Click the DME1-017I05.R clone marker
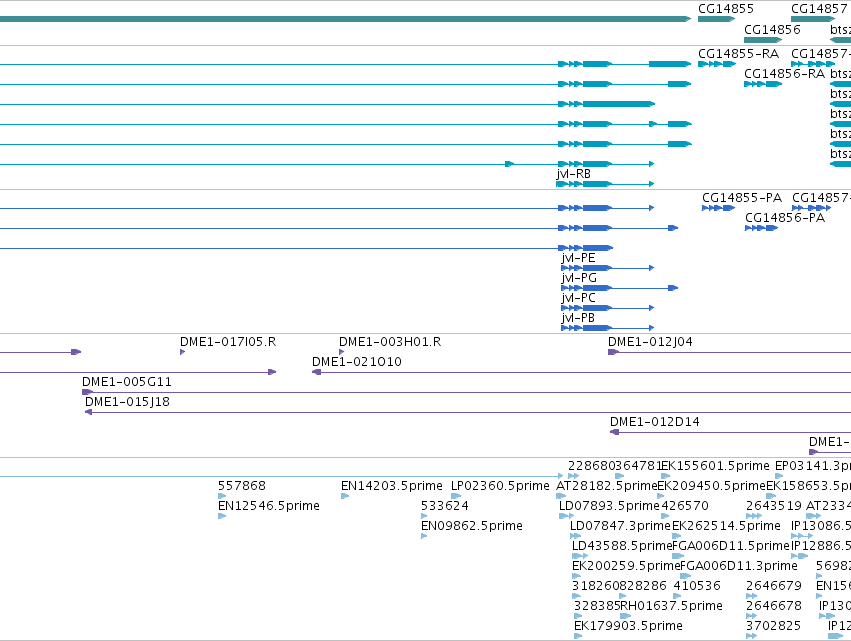This screenshot has width=851, height=641. [182, 352]
